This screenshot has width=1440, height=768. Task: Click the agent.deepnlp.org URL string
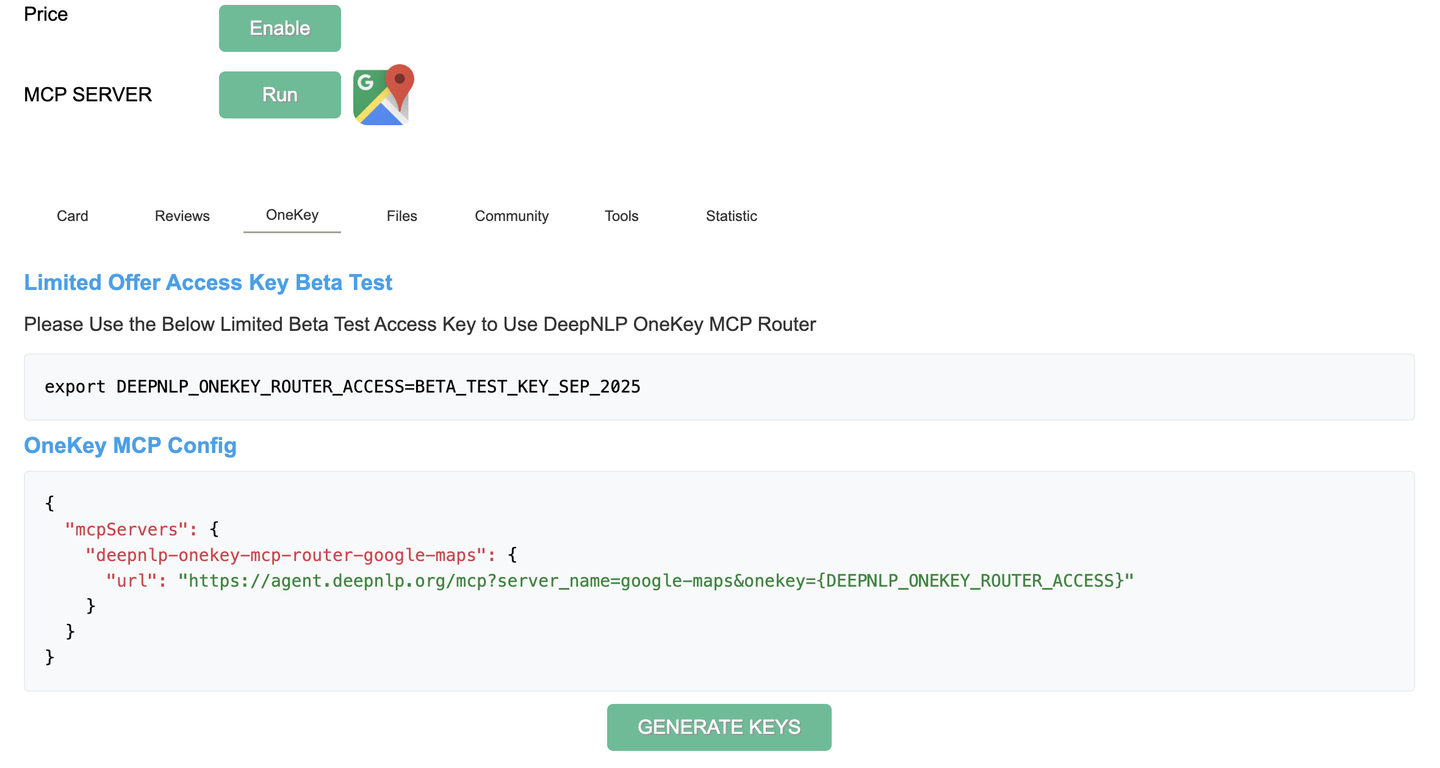pyautogui.click(x=656, y=580)
